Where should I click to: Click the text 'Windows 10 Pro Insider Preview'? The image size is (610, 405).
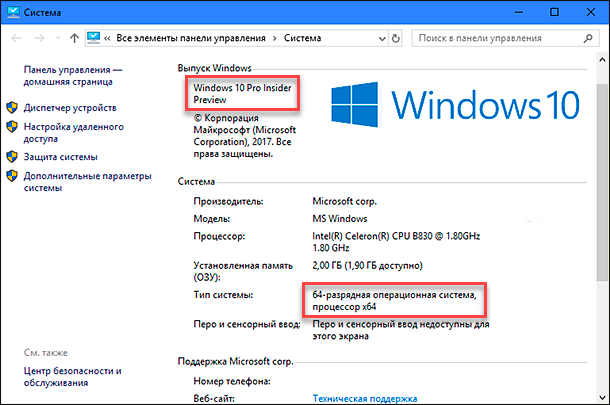click(242, 94)
